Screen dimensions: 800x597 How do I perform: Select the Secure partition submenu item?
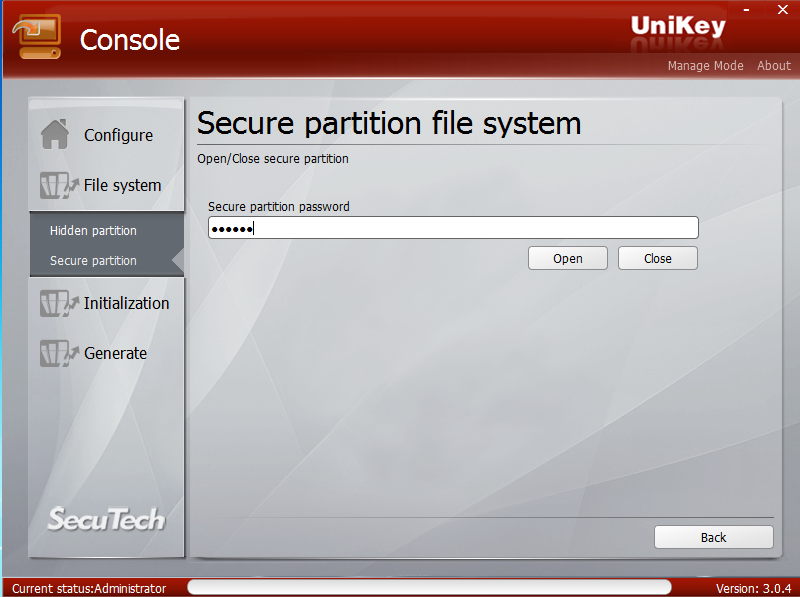pos(93,261)
